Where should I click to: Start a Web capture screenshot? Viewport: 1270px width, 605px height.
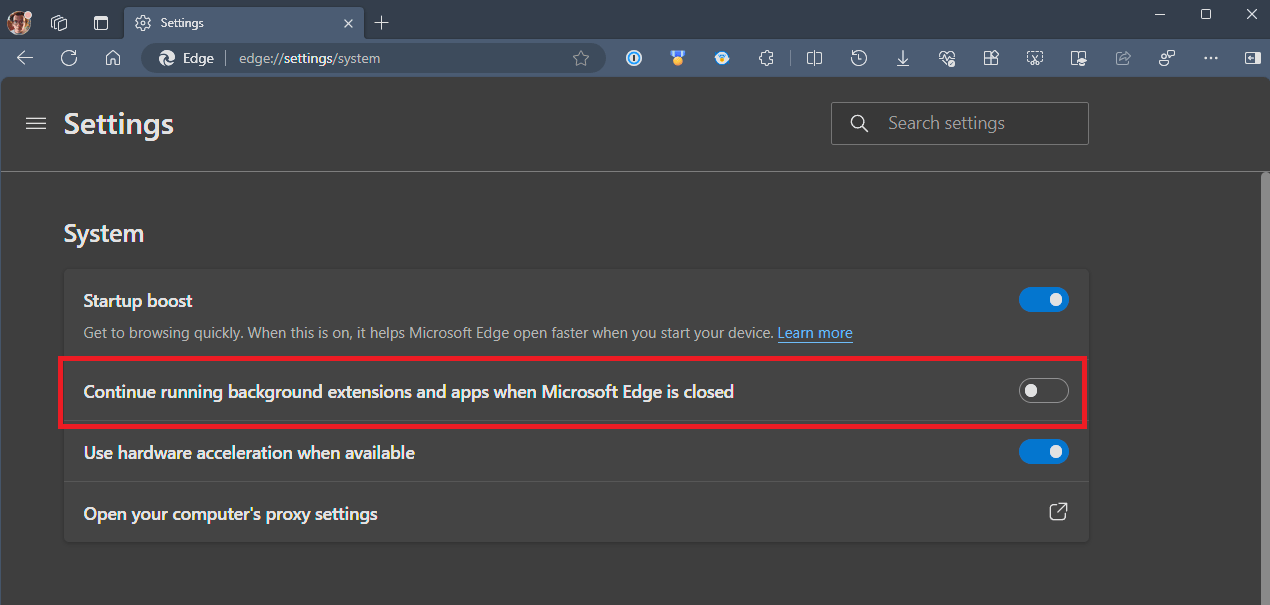coord(1034,58)
